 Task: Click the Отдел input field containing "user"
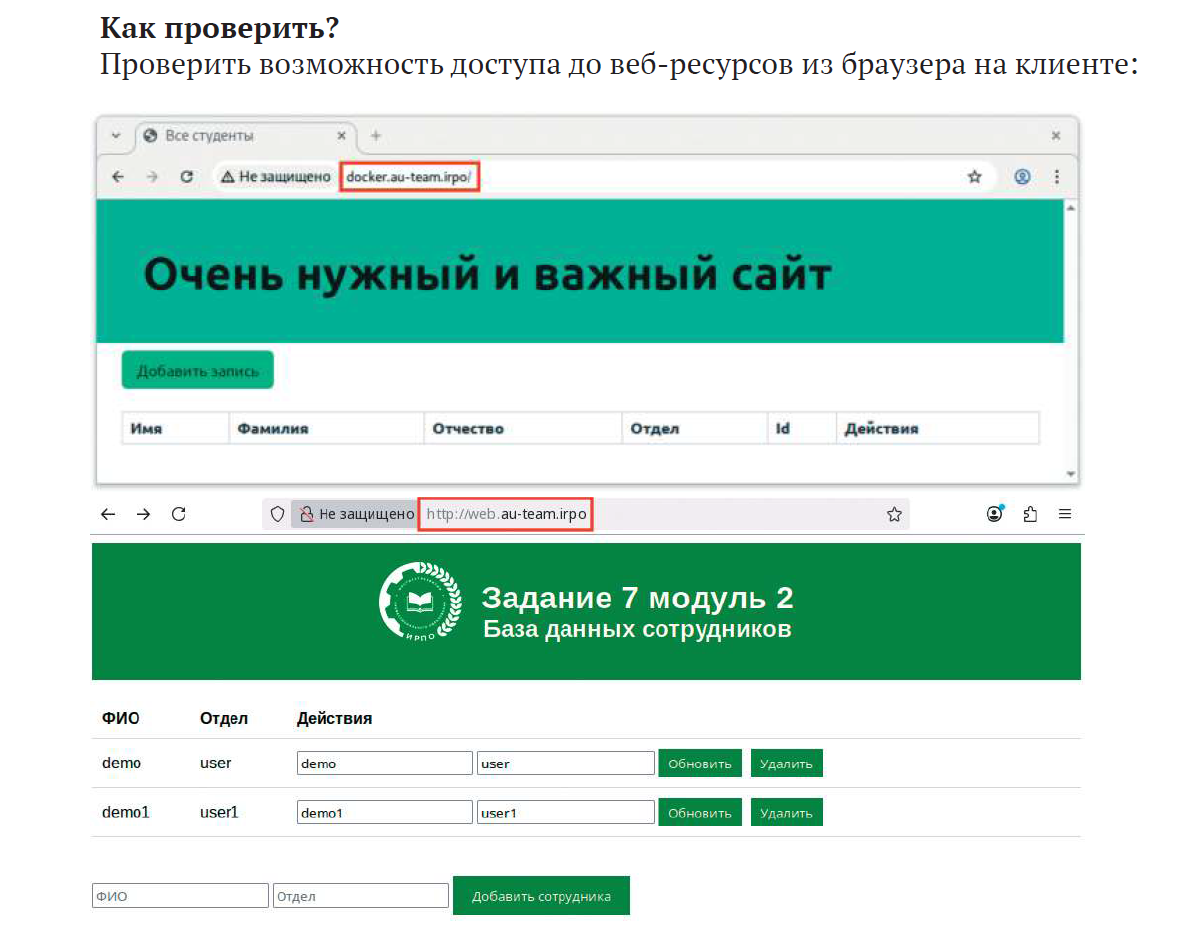point(566,763)
